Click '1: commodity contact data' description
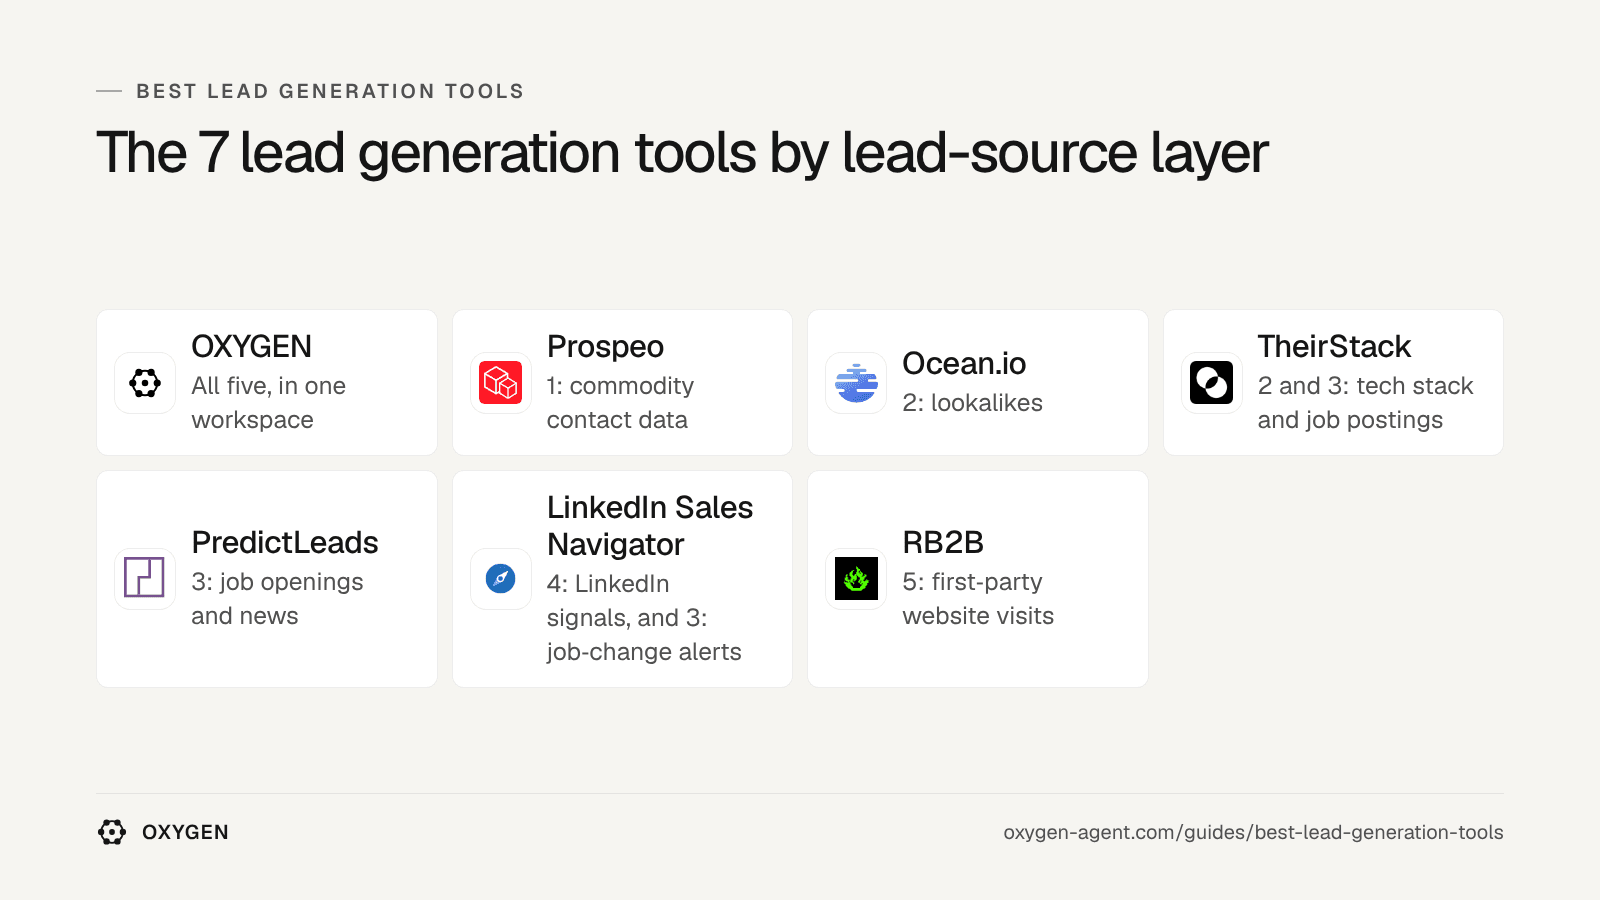 (620, 403)
